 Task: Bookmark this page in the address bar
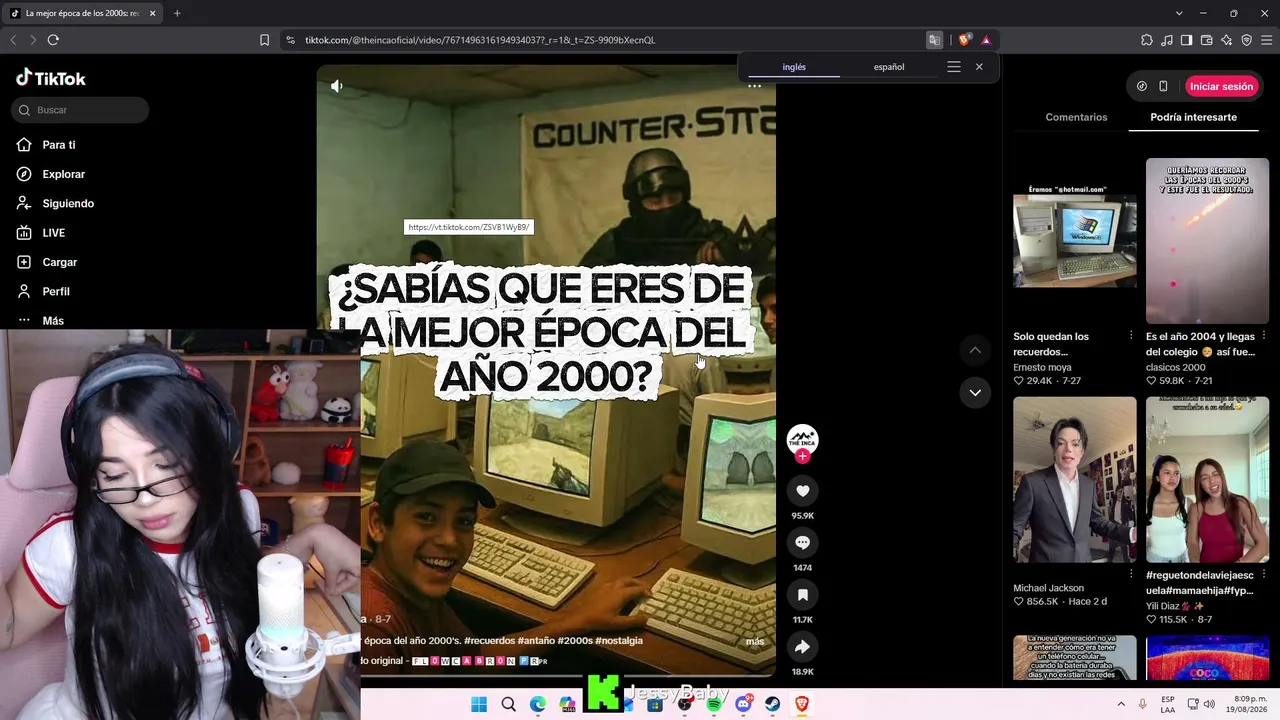pos(264,40)
